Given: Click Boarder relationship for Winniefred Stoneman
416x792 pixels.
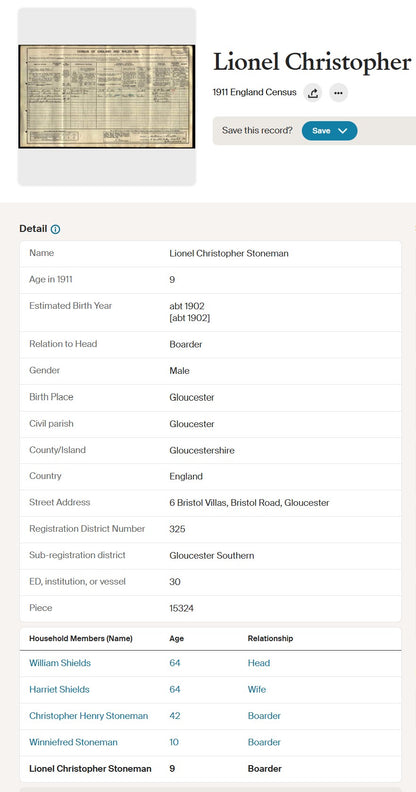Looking at the screenshot, I should tap(264, 742).
